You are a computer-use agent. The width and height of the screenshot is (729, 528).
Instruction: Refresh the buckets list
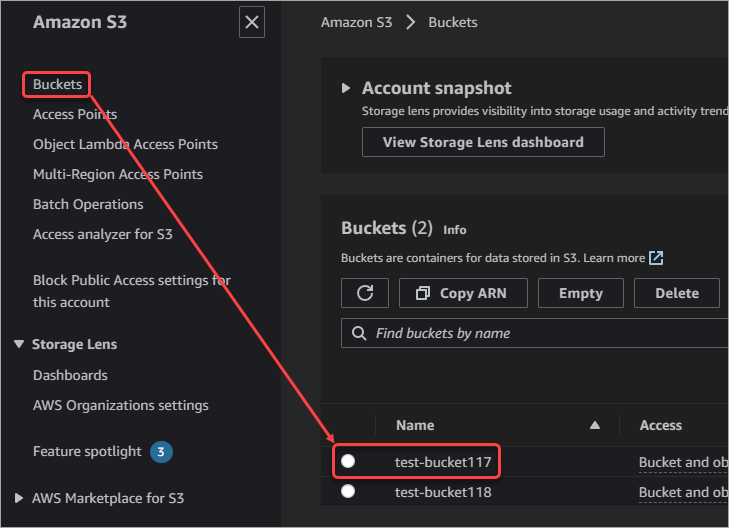coord(365,293)
